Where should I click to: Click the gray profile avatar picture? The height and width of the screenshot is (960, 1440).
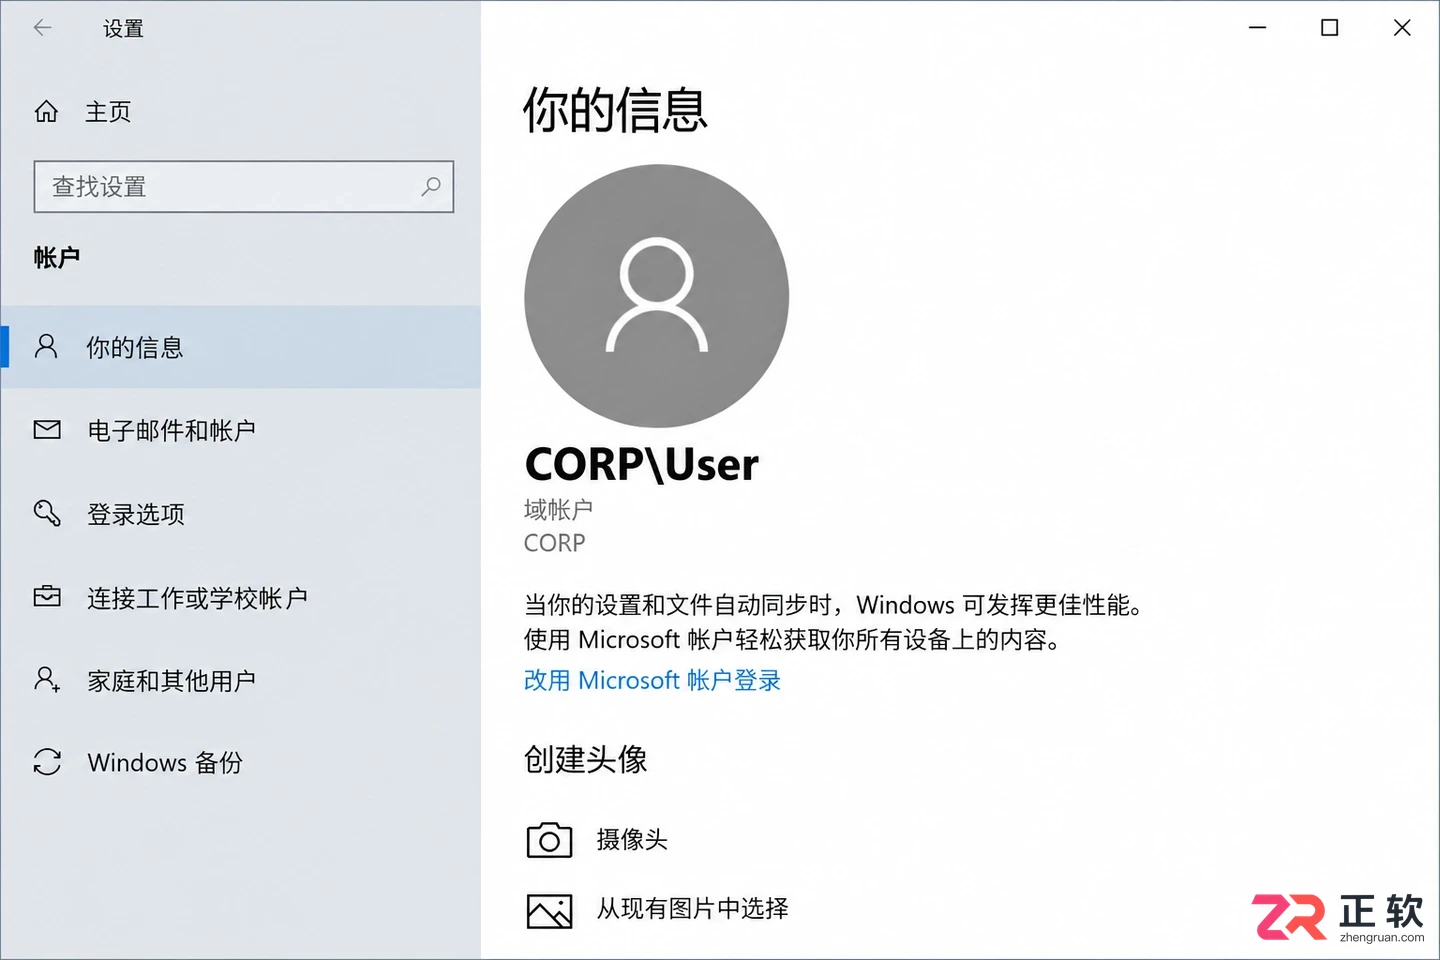(657, 296)
